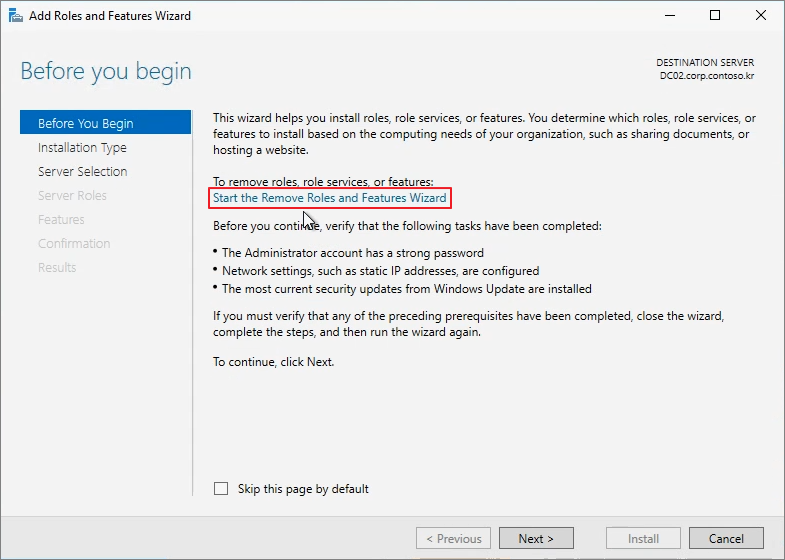
Task: Click the greyed-out Confirmation step
Action: [74, 244]
